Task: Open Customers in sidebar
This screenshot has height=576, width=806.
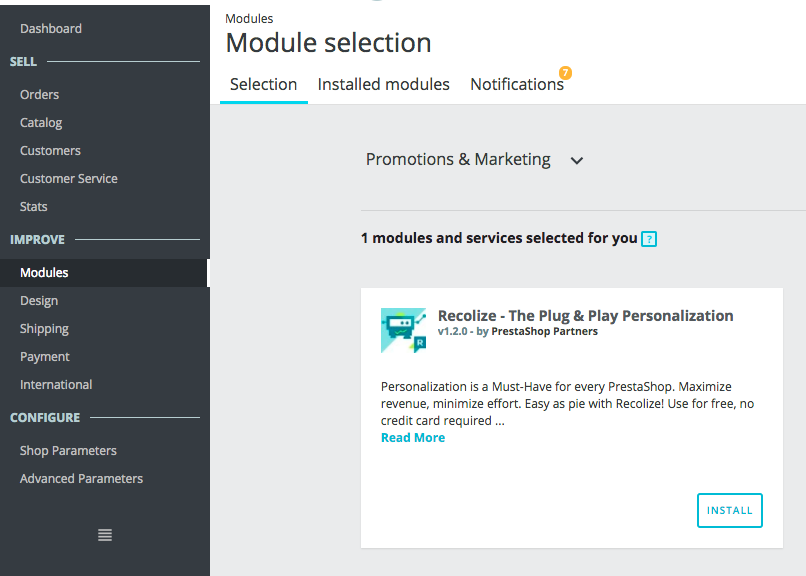Action: [x=50, y=151]
